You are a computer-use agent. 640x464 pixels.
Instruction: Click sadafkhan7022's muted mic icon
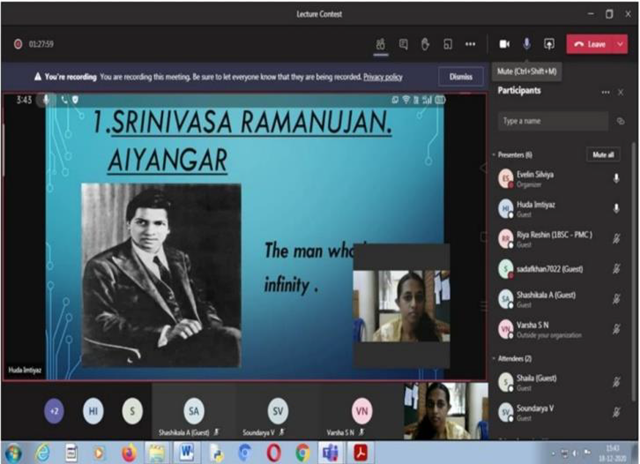tap(616, 269)
